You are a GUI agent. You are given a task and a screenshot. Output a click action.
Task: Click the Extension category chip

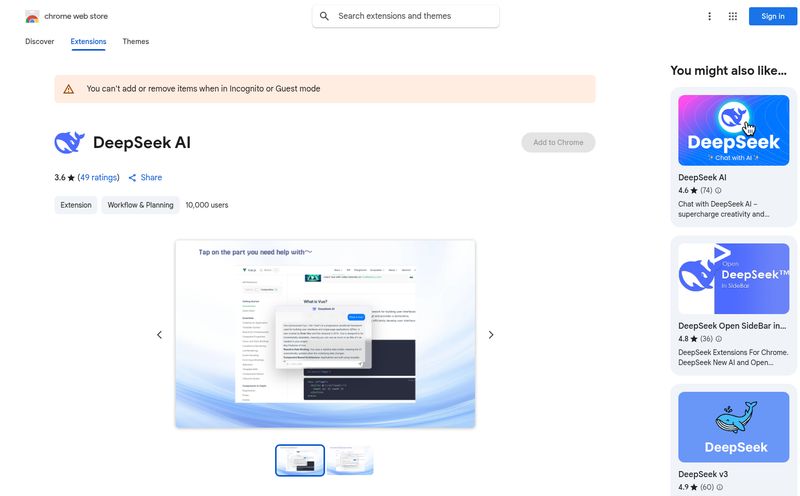[76, 205]
